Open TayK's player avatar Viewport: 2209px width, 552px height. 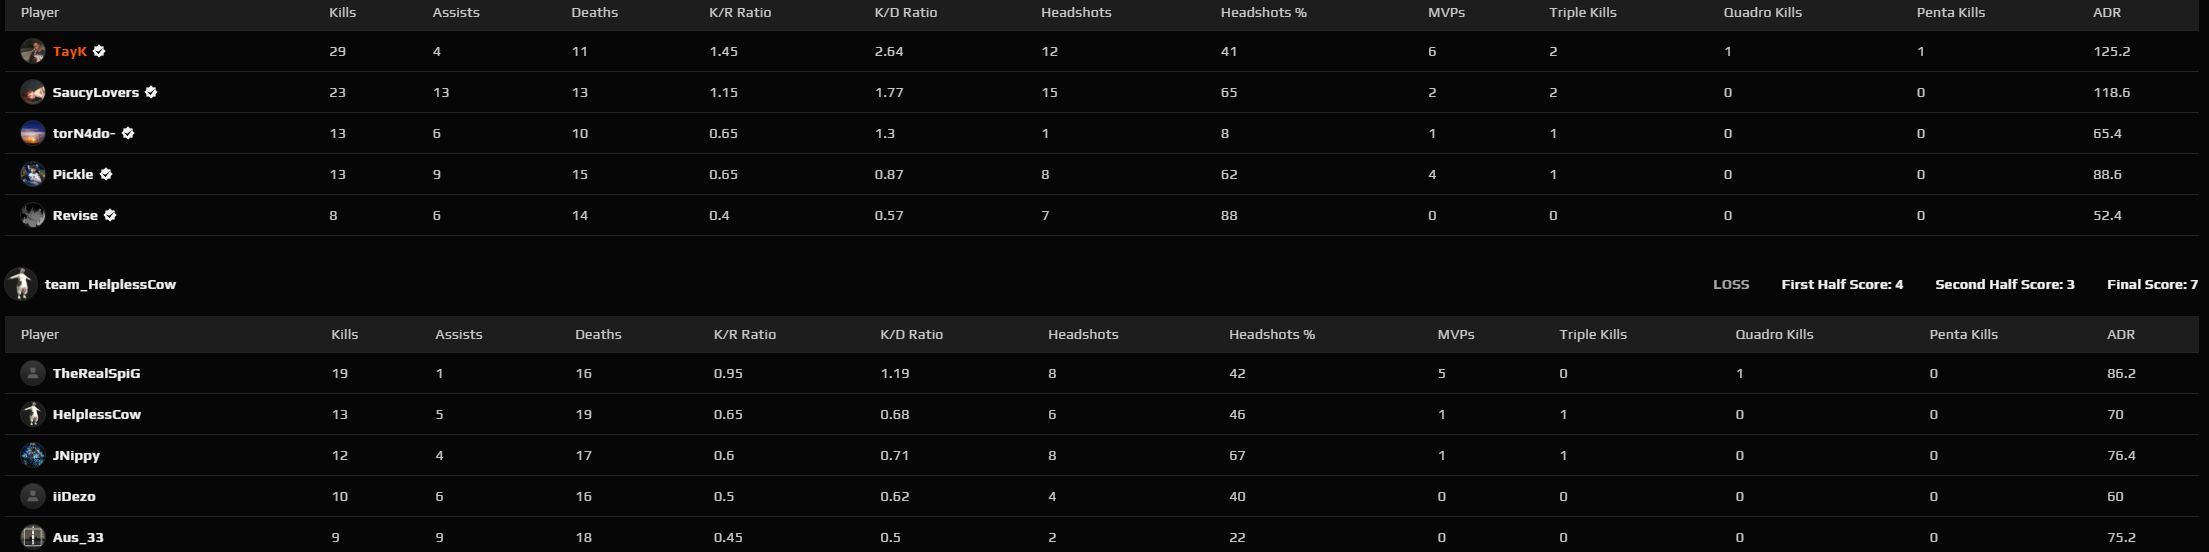coord(33,51)
